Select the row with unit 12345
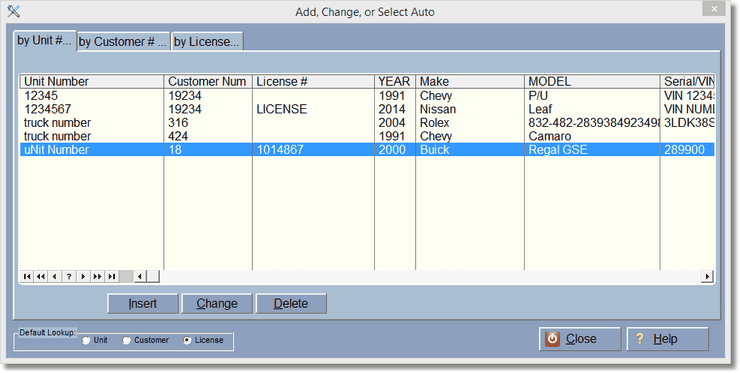 (x=367, y=96)
